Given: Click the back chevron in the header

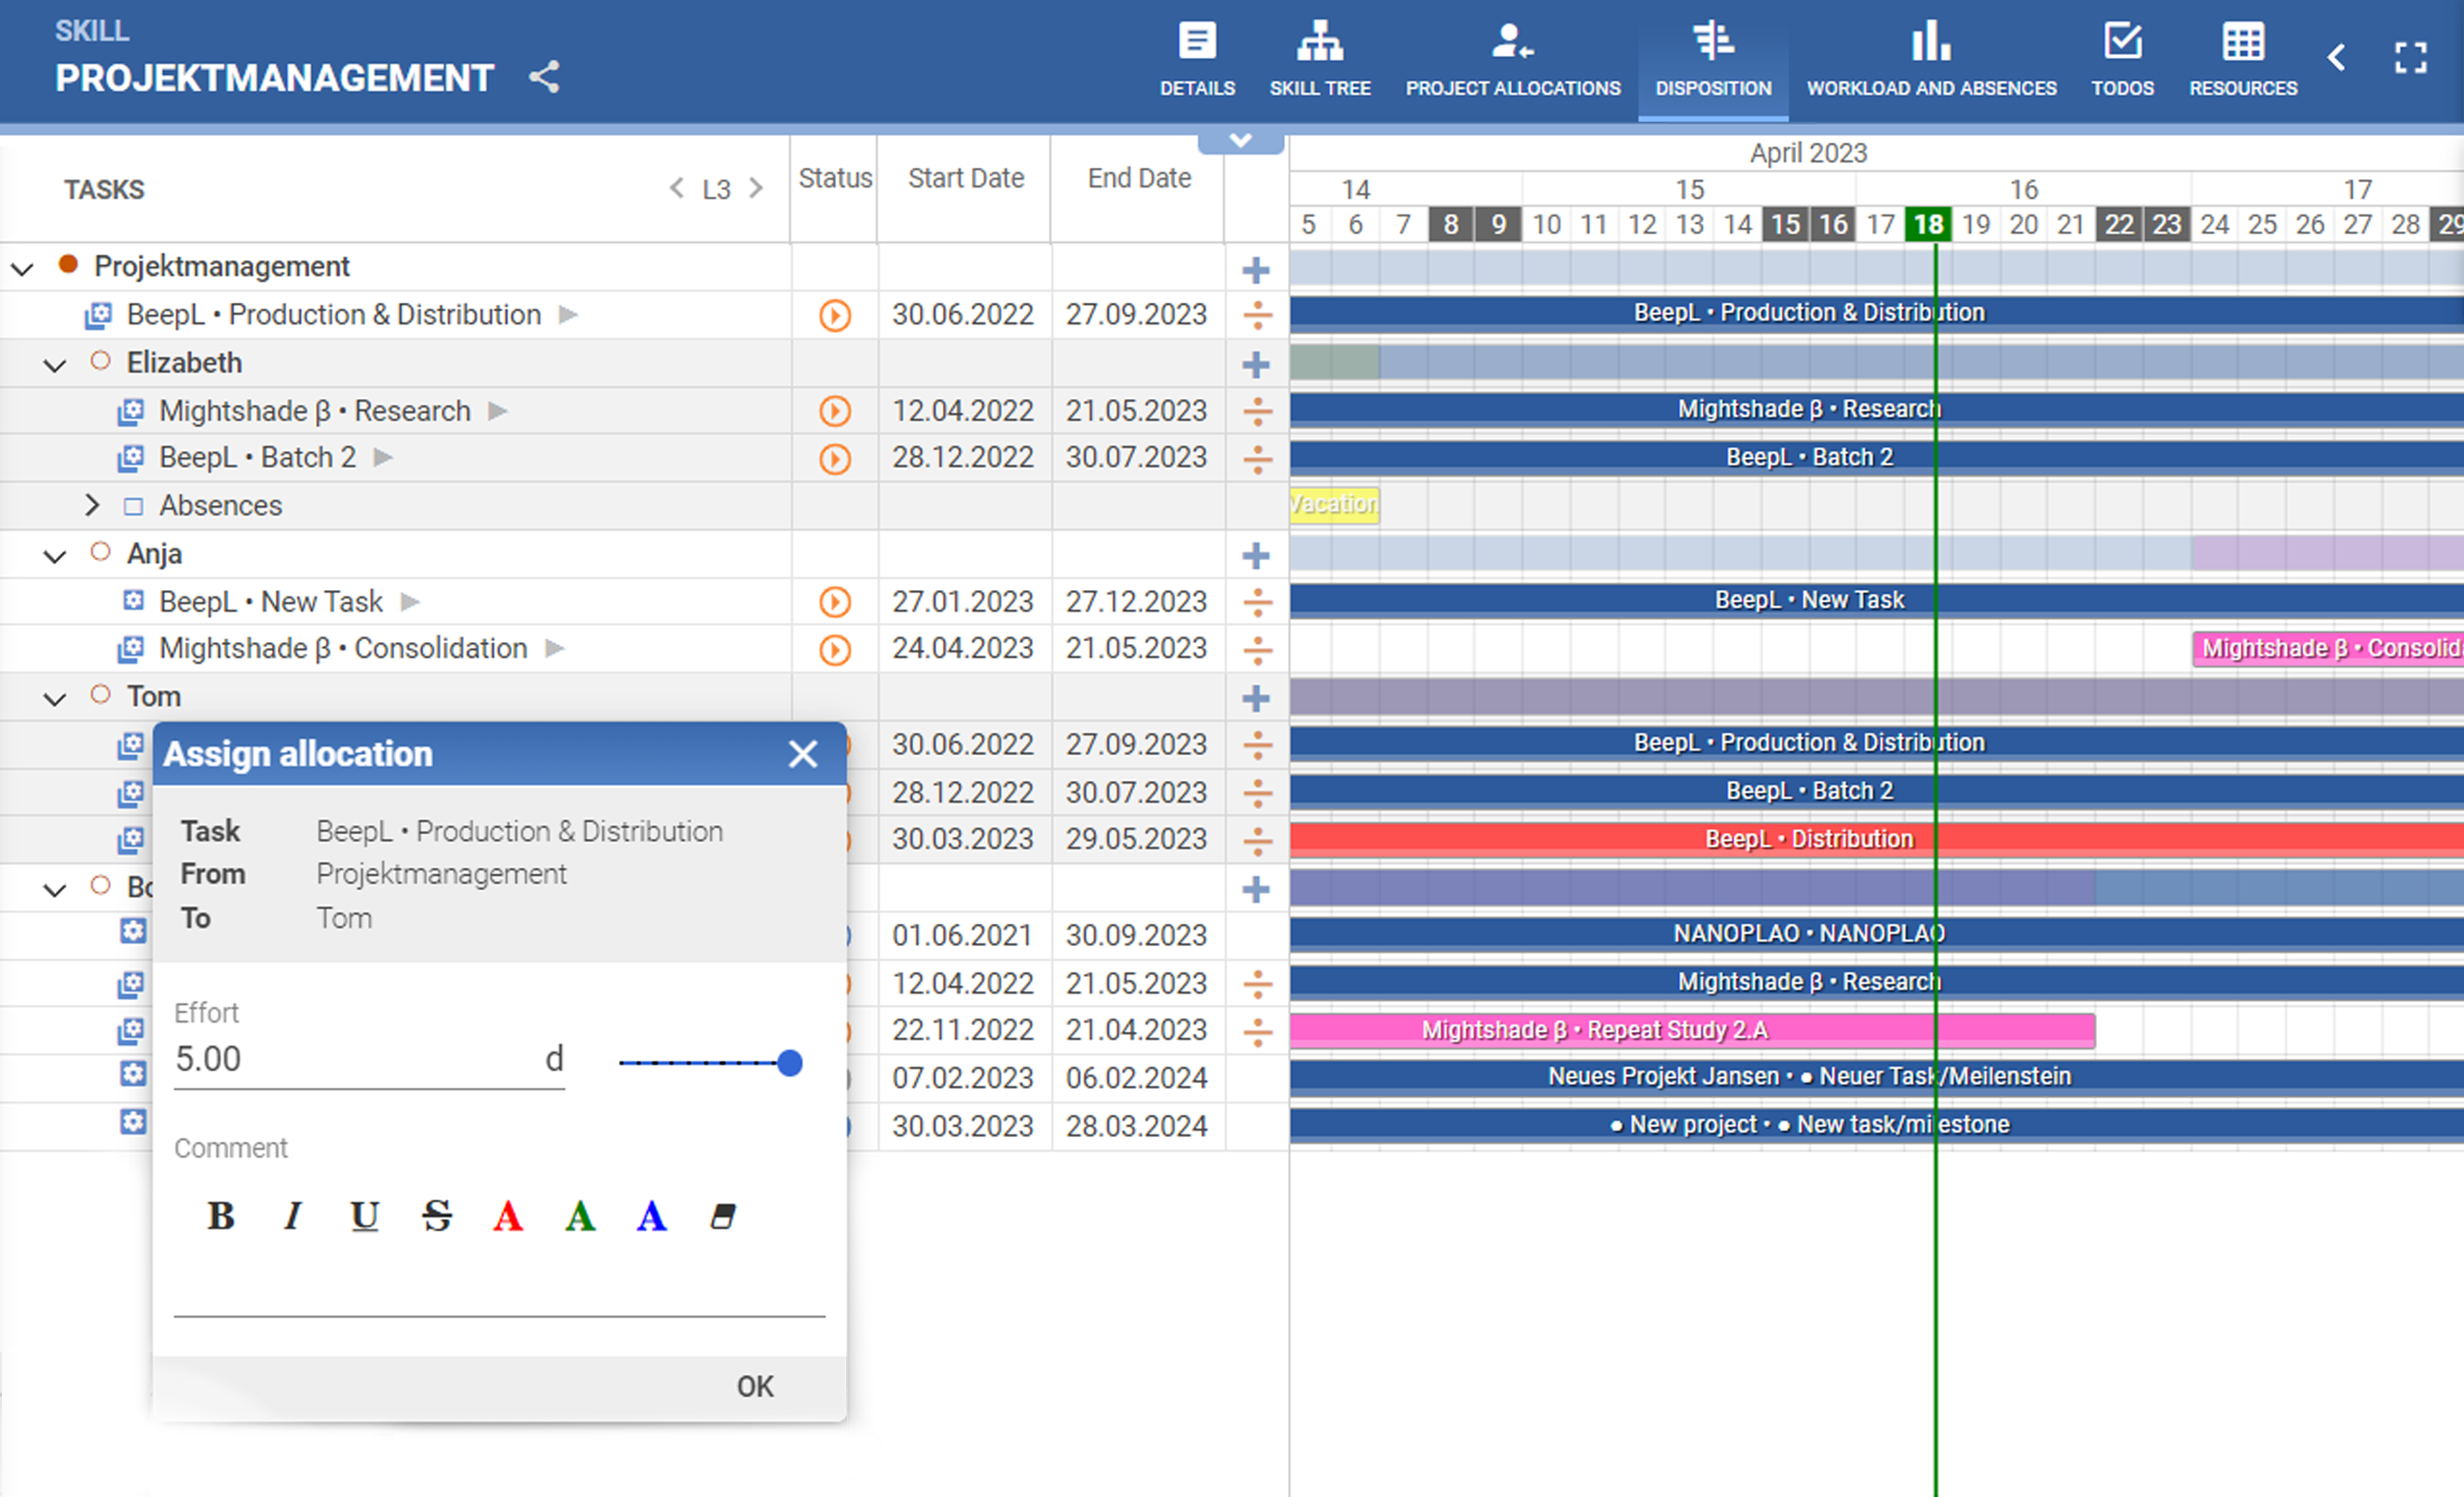Looking at the screenshot, I should click(2336, 57).
